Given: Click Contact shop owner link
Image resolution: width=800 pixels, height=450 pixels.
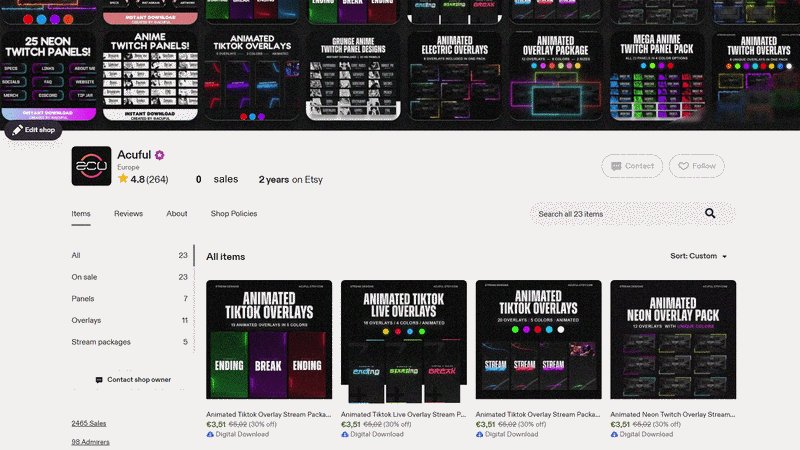Looking at the screenshot, I should 133,380.
